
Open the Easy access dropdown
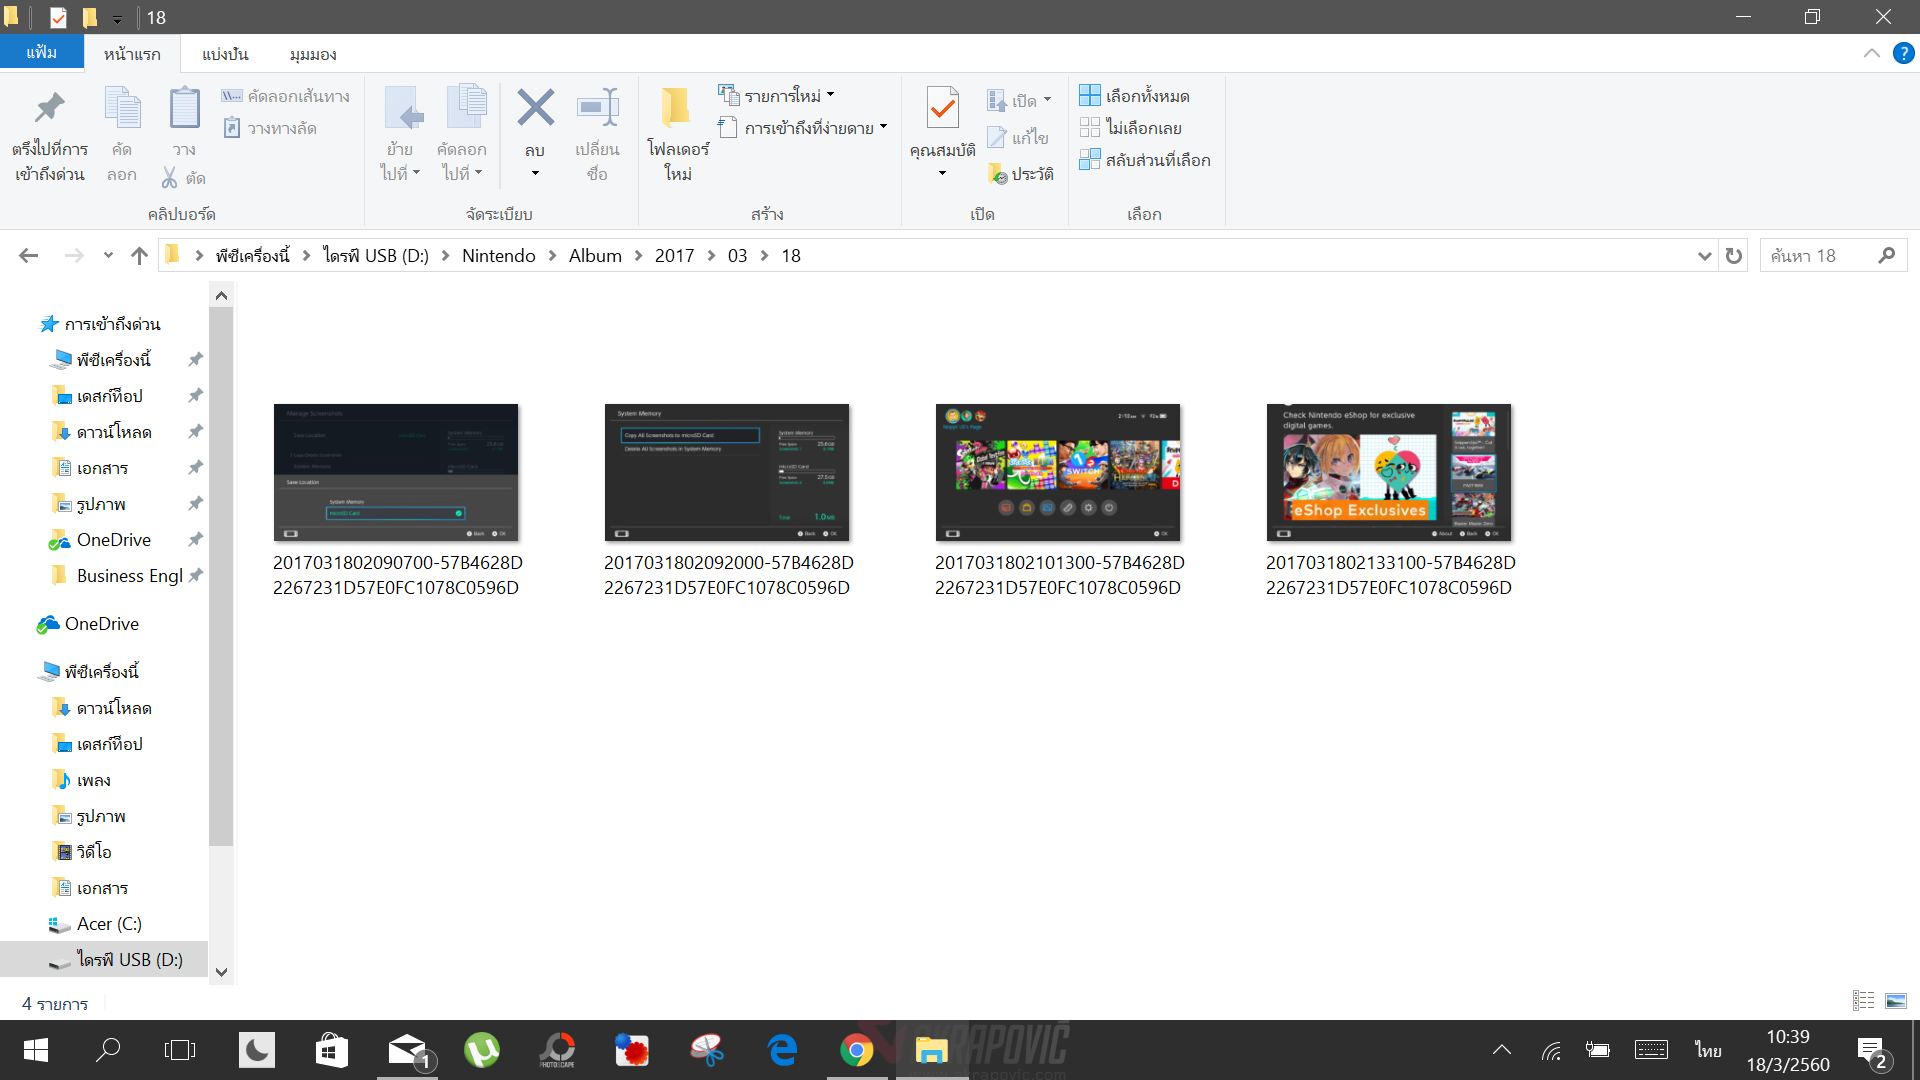point(803,128)
